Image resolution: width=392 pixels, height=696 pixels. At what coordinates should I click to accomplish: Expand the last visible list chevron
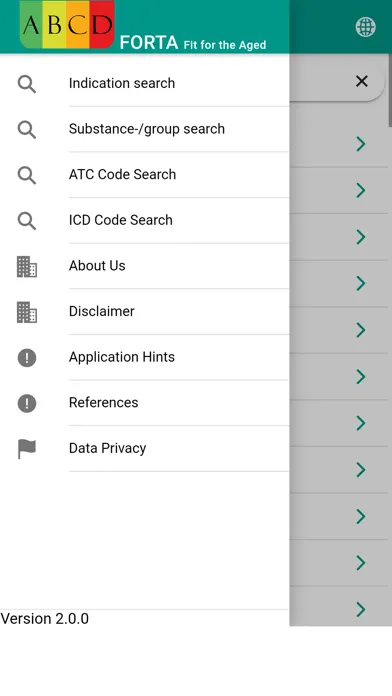[x=361, y=609]
